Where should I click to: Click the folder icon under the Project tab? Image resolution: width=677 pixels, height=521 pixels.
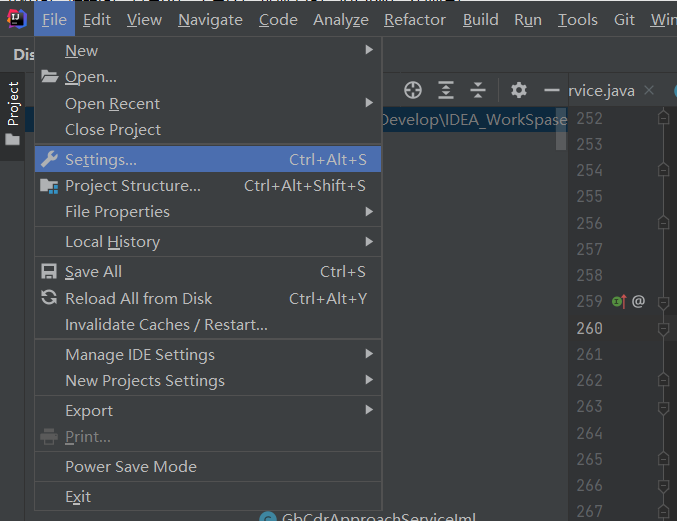(13, 139)
